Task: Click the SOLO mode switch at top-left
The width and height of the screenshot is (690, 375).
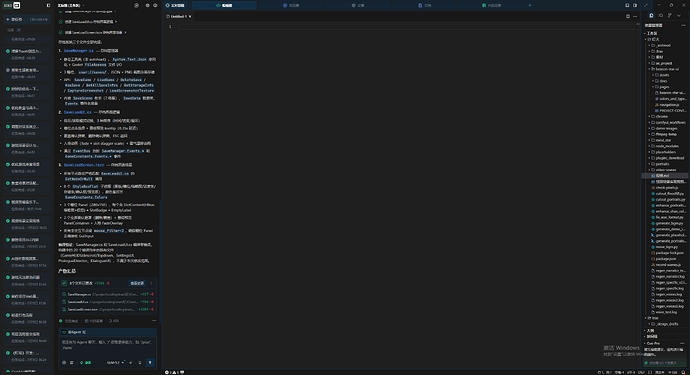Action: (x=12, y=5)
